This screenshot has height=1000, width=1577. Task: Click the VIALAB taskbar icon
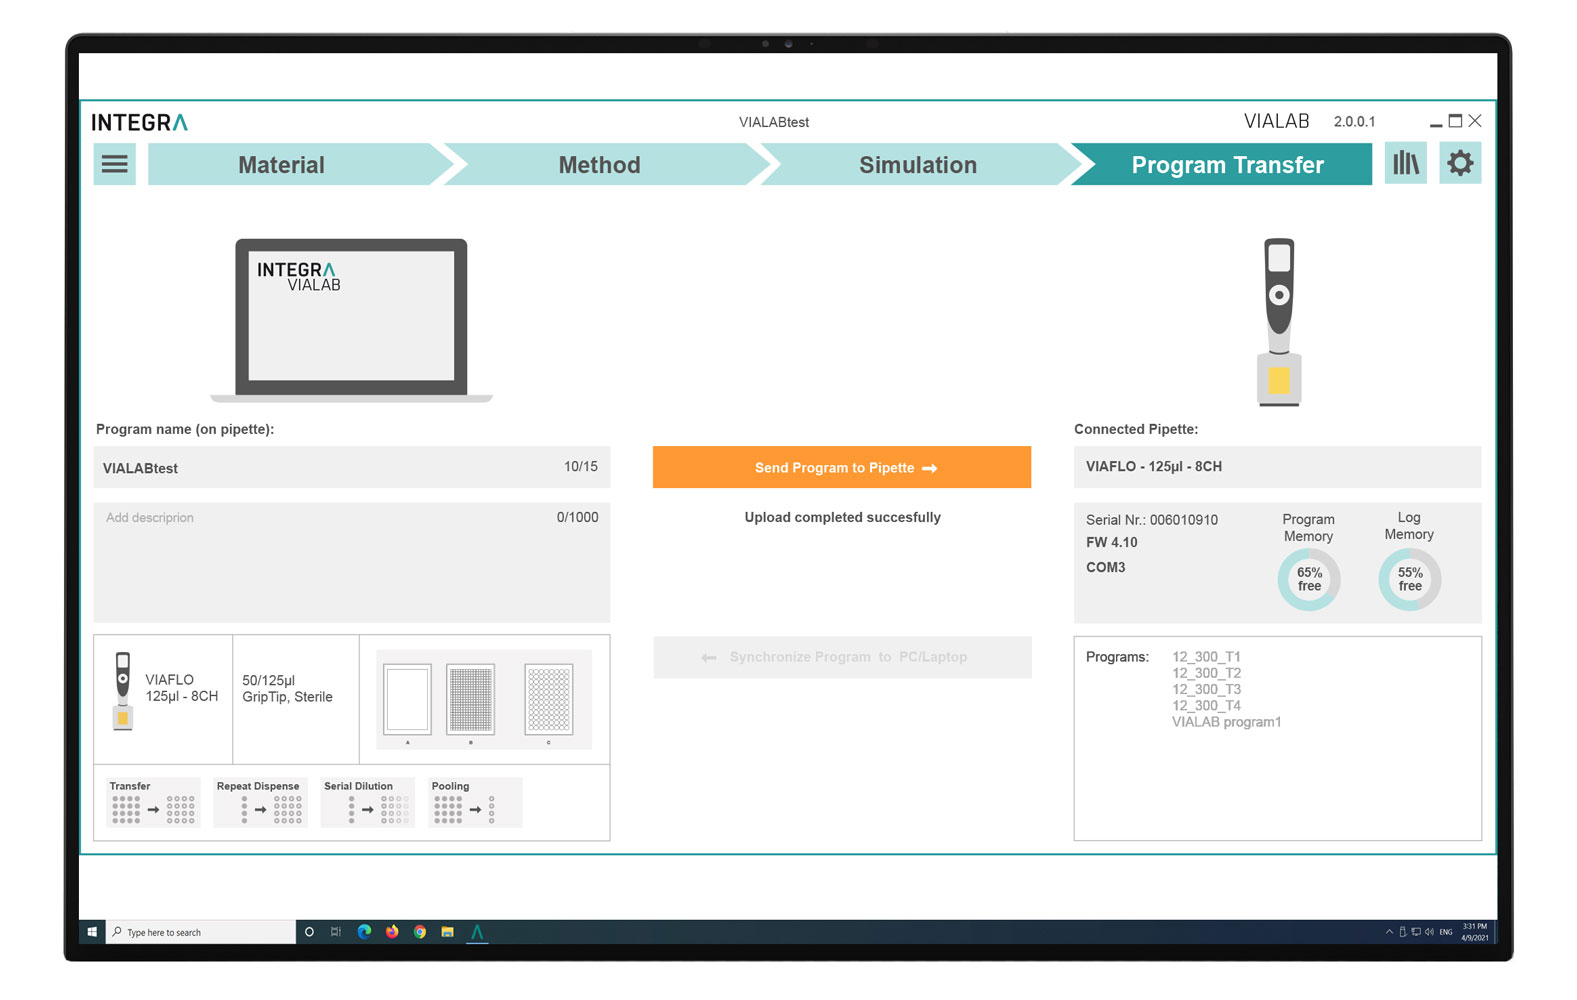(477, 932)
